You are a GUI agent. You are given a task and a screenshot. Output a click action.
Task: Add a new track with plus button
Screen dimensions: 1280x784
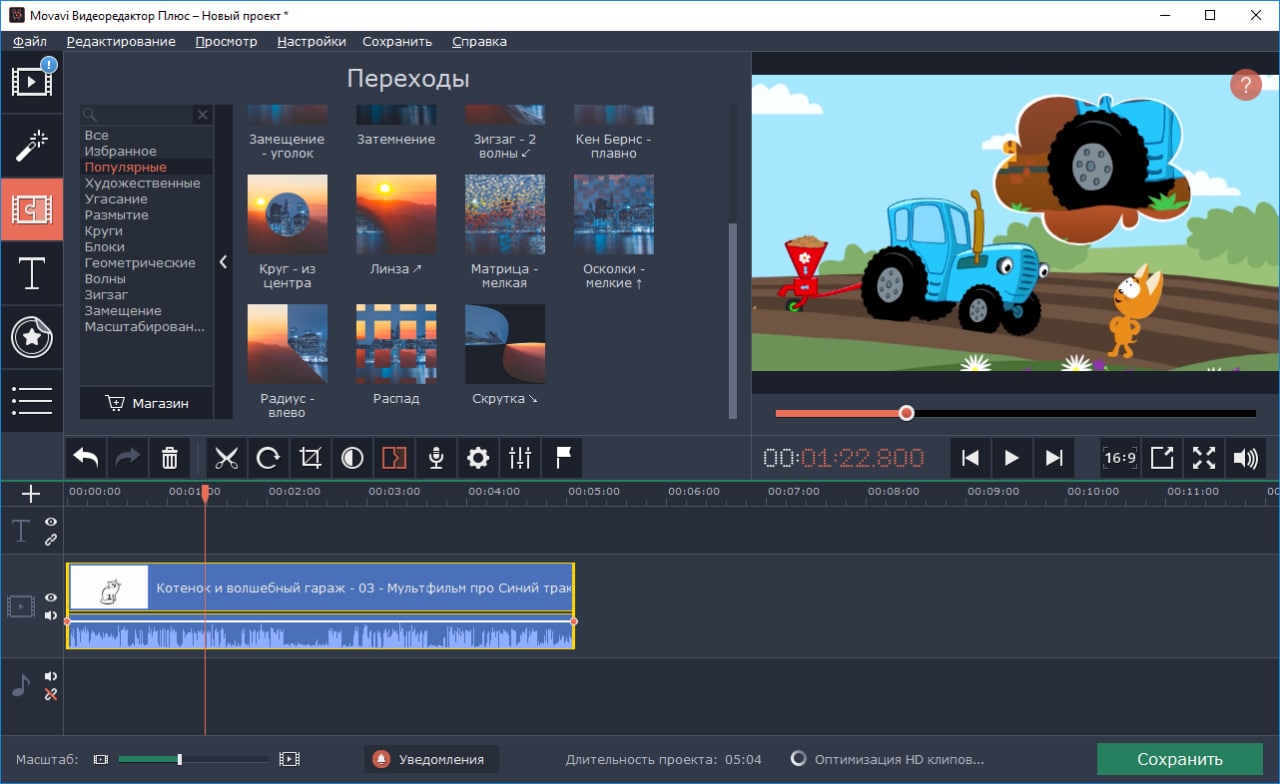tap(31, 494)
